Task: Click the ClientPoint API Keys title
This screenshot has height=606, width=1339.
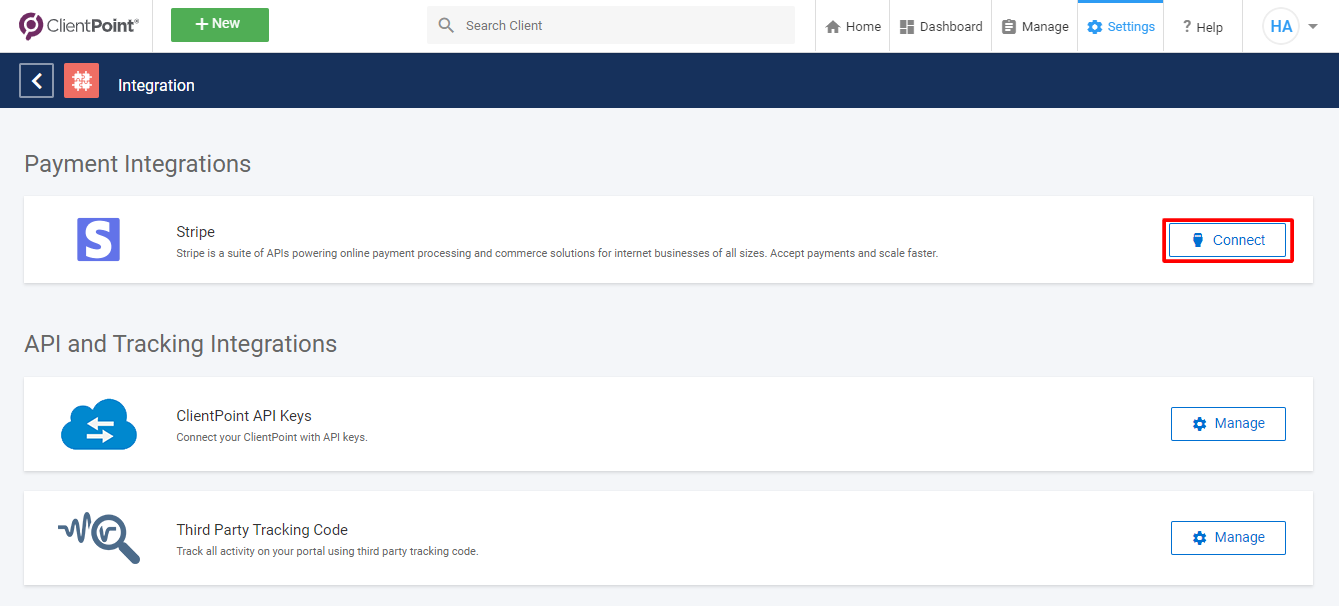Action: coord(244,416)
